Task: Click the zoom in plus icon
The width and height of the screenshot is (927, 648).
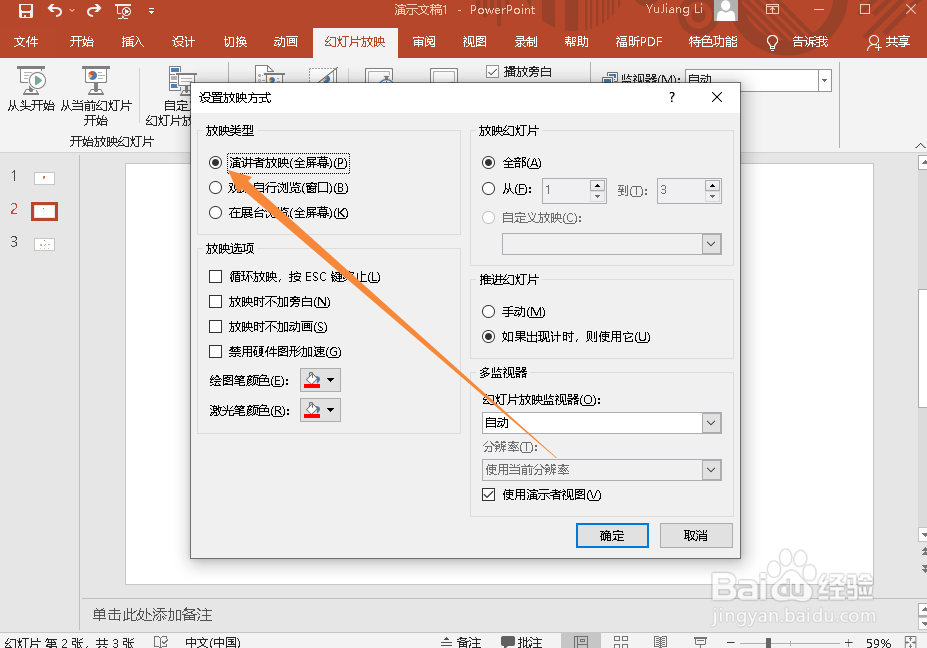Action: pos(849,643)
